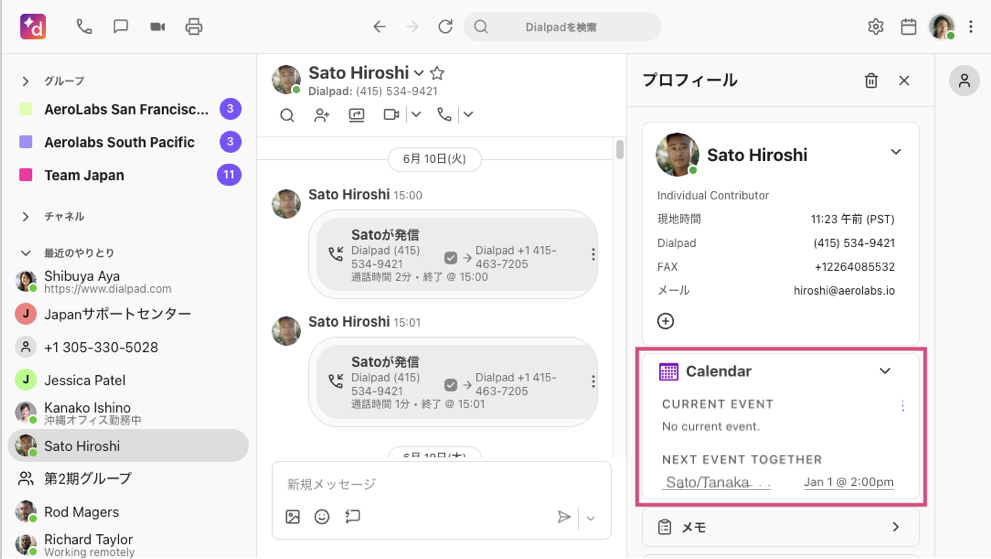Collapse the Calendar panel chevron

point(884,371)
